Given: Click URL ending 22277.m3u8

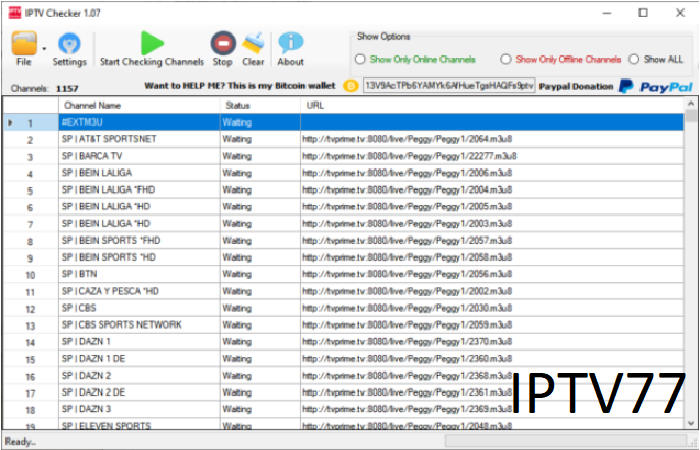Looking at the screenshot, I should (492, 156).
